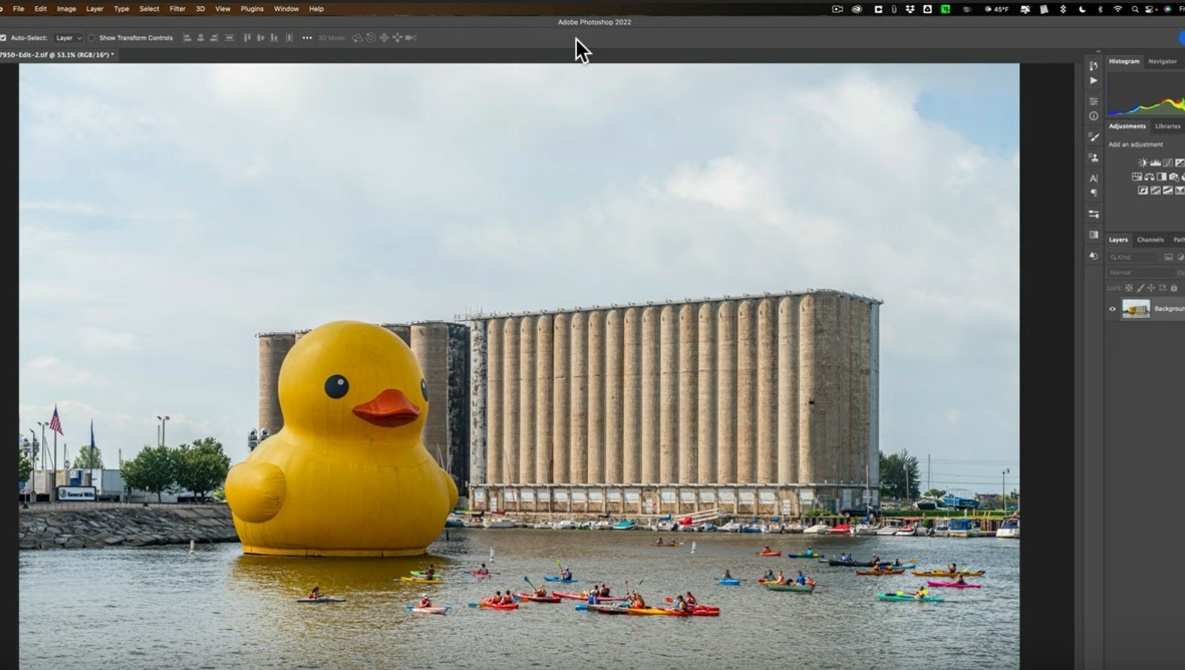
Task: Add a Levels adjustment from Adjustments panel
Action: tap(1156, 162)
